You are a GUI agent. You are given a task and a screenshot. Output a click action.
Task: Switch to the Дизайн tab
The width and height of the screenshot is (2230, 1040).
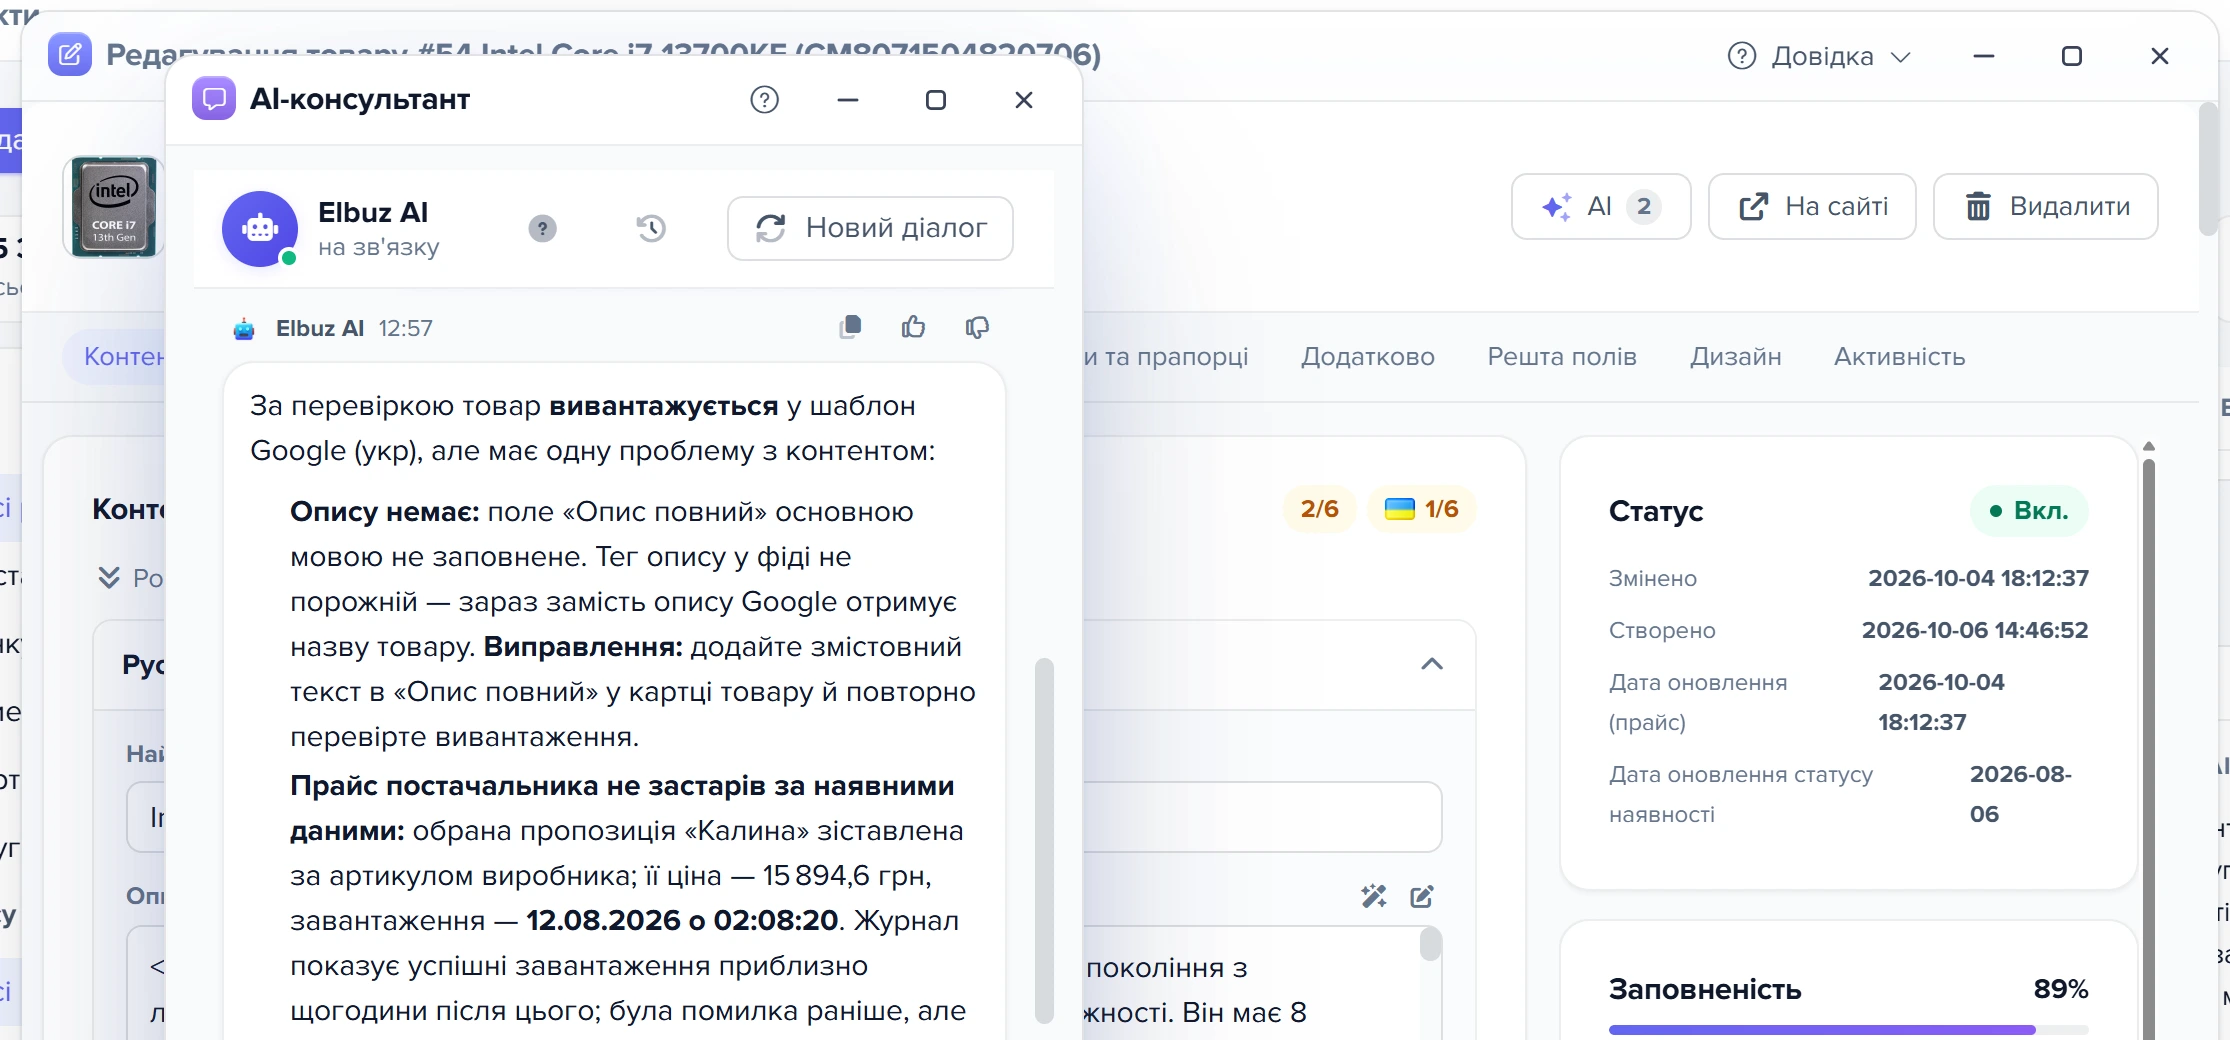1736,357
